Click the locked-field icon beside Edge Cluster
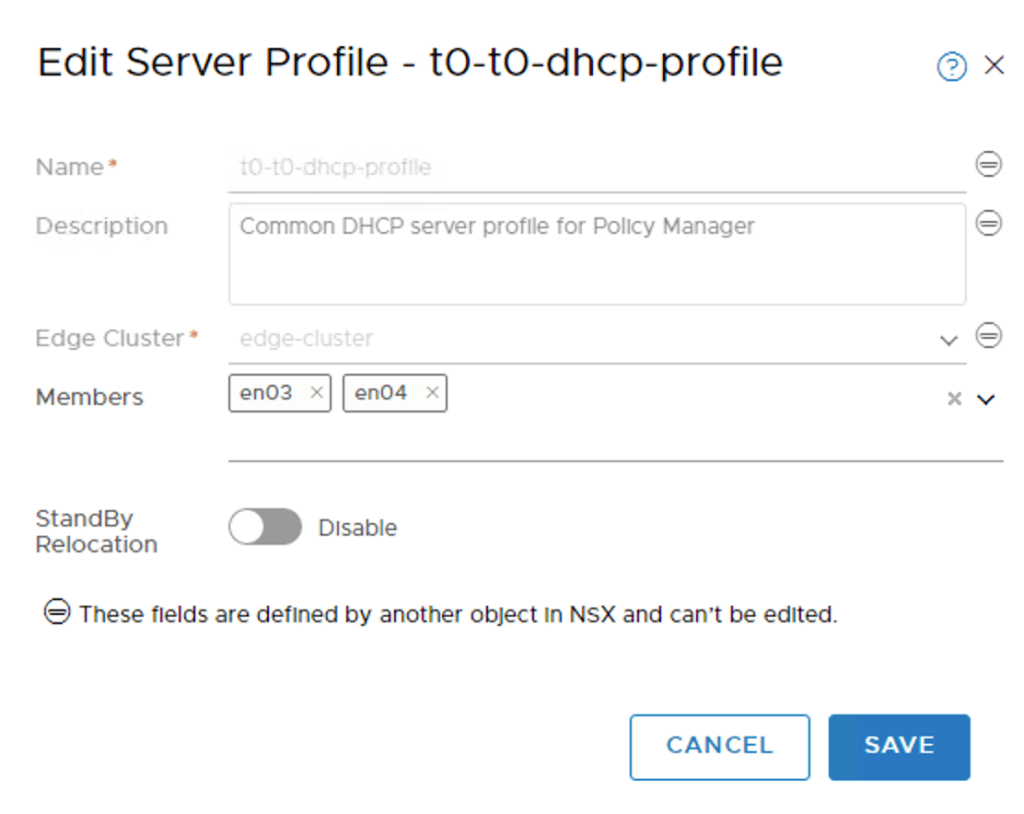This screenshot has width=1024, height=814. point(988,336)
